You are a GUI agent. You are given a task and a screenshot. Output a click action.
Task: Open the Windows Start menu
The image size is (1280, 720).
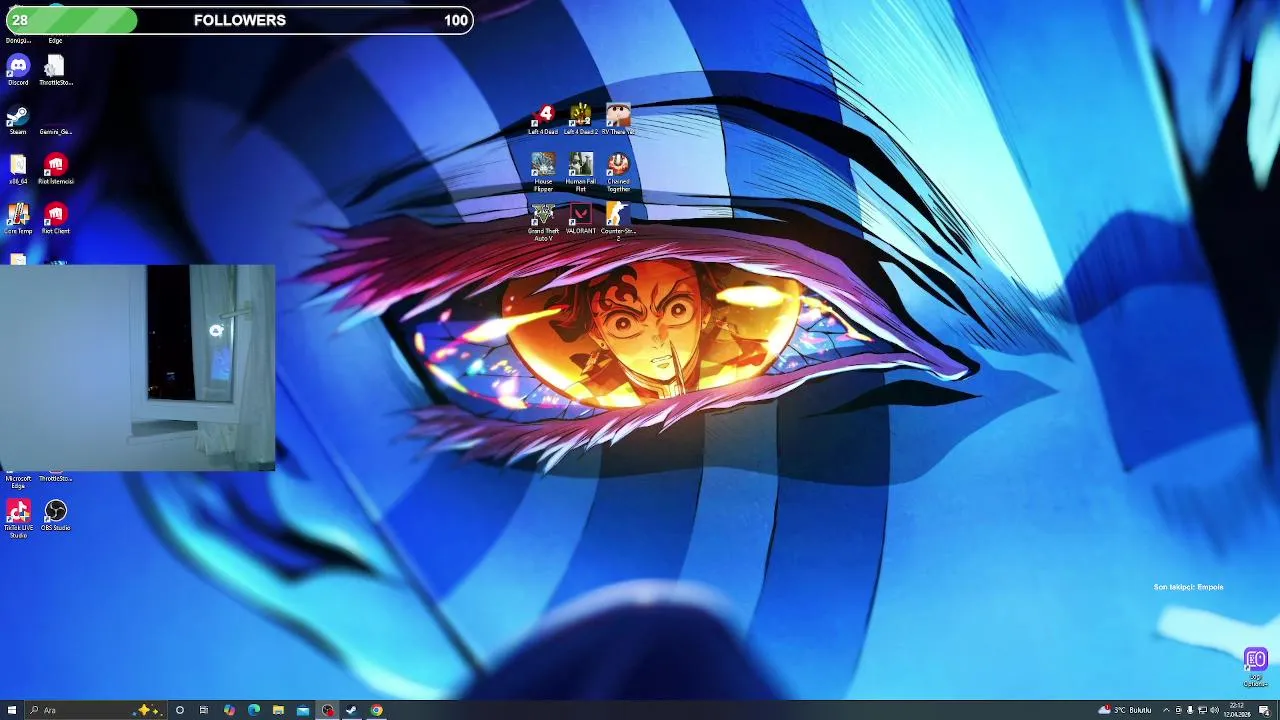(12, 710)
